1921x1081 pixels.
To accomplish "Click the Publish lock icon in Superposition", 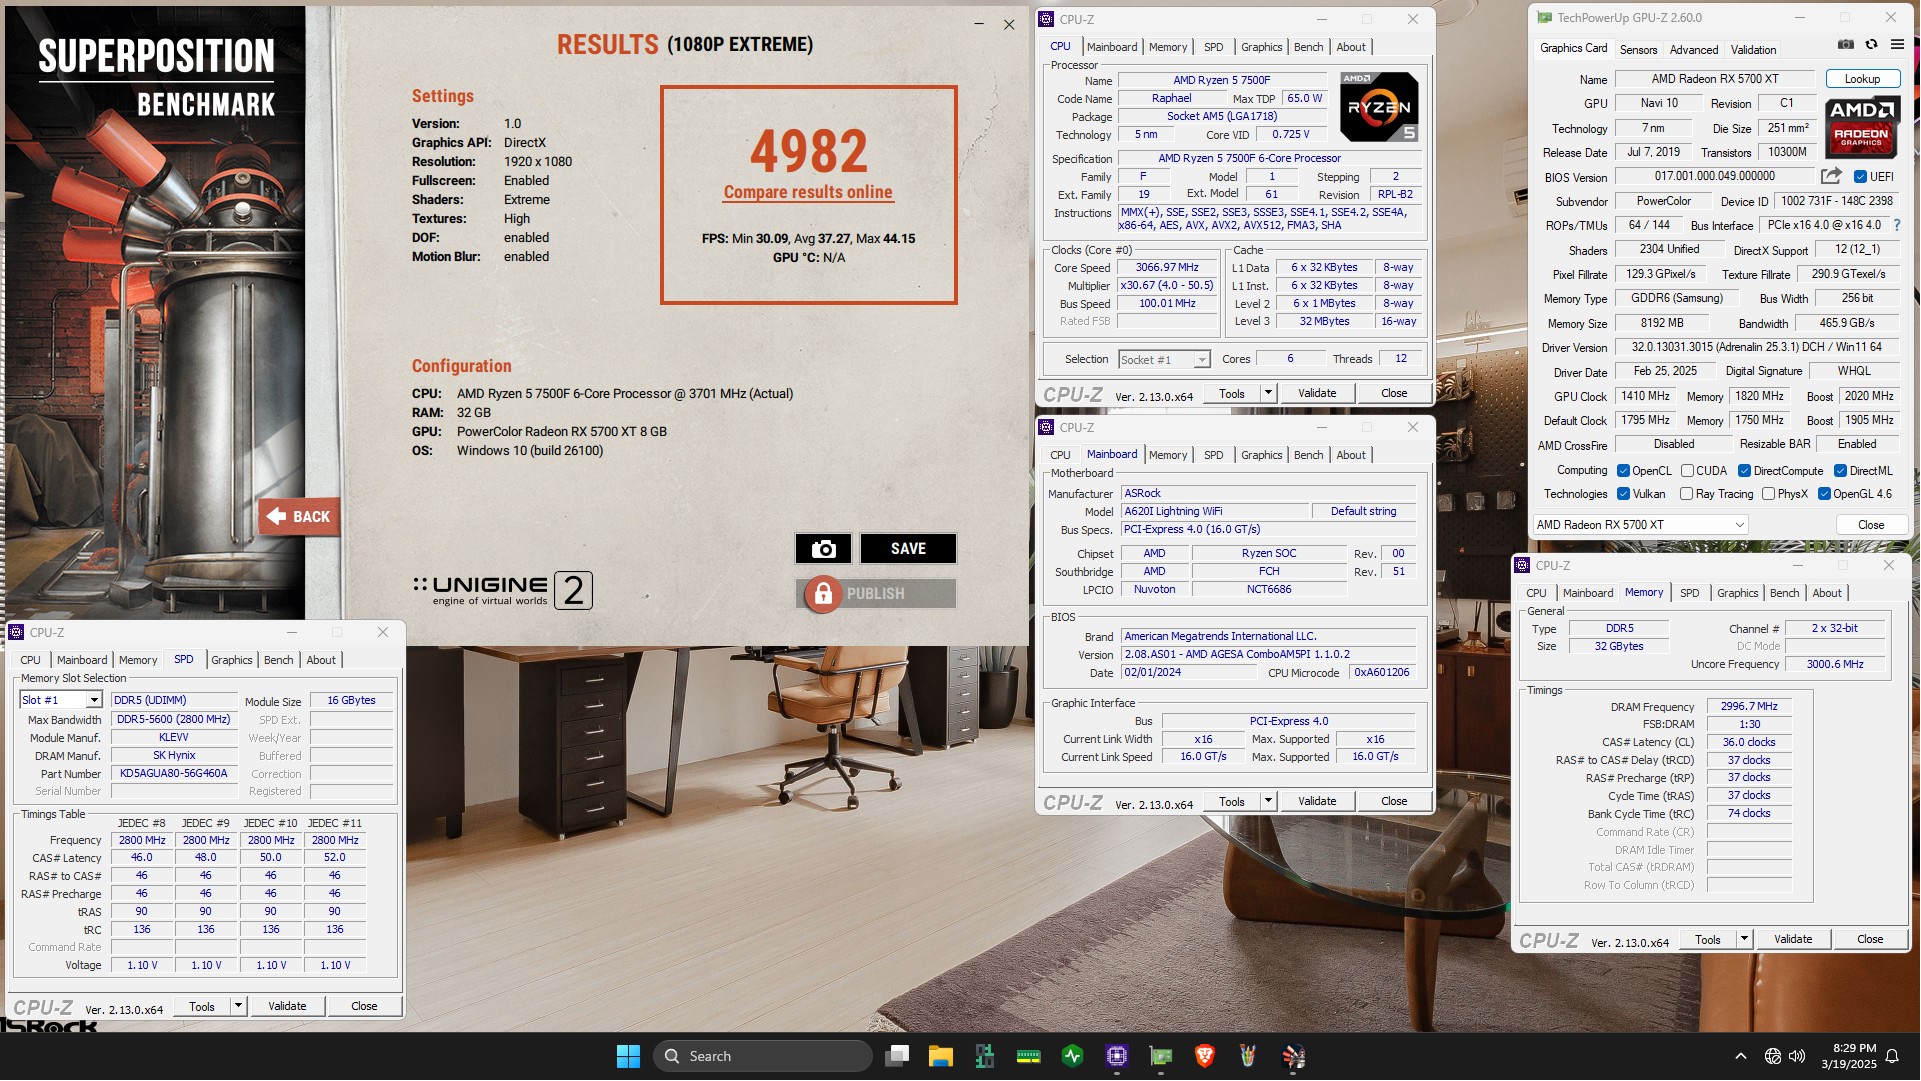I will 823,594.
